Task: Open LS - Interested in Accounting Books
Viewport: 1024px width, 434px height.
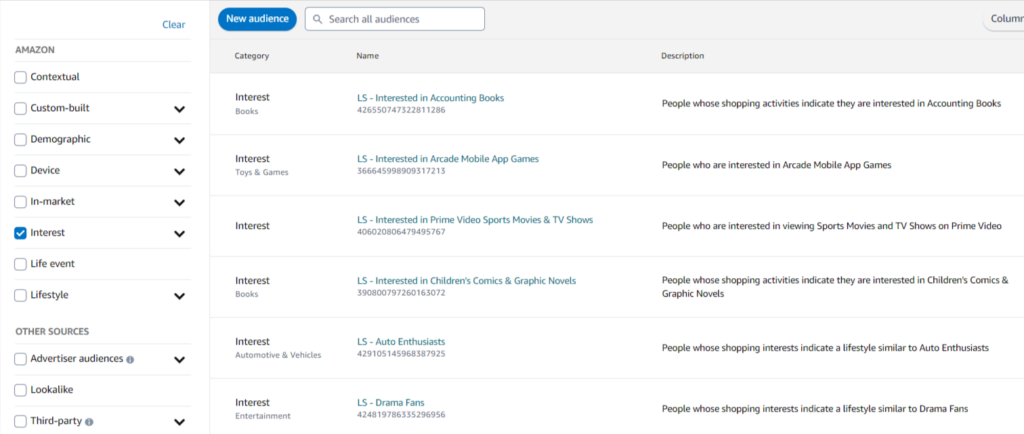Action: tap(430, 98)
